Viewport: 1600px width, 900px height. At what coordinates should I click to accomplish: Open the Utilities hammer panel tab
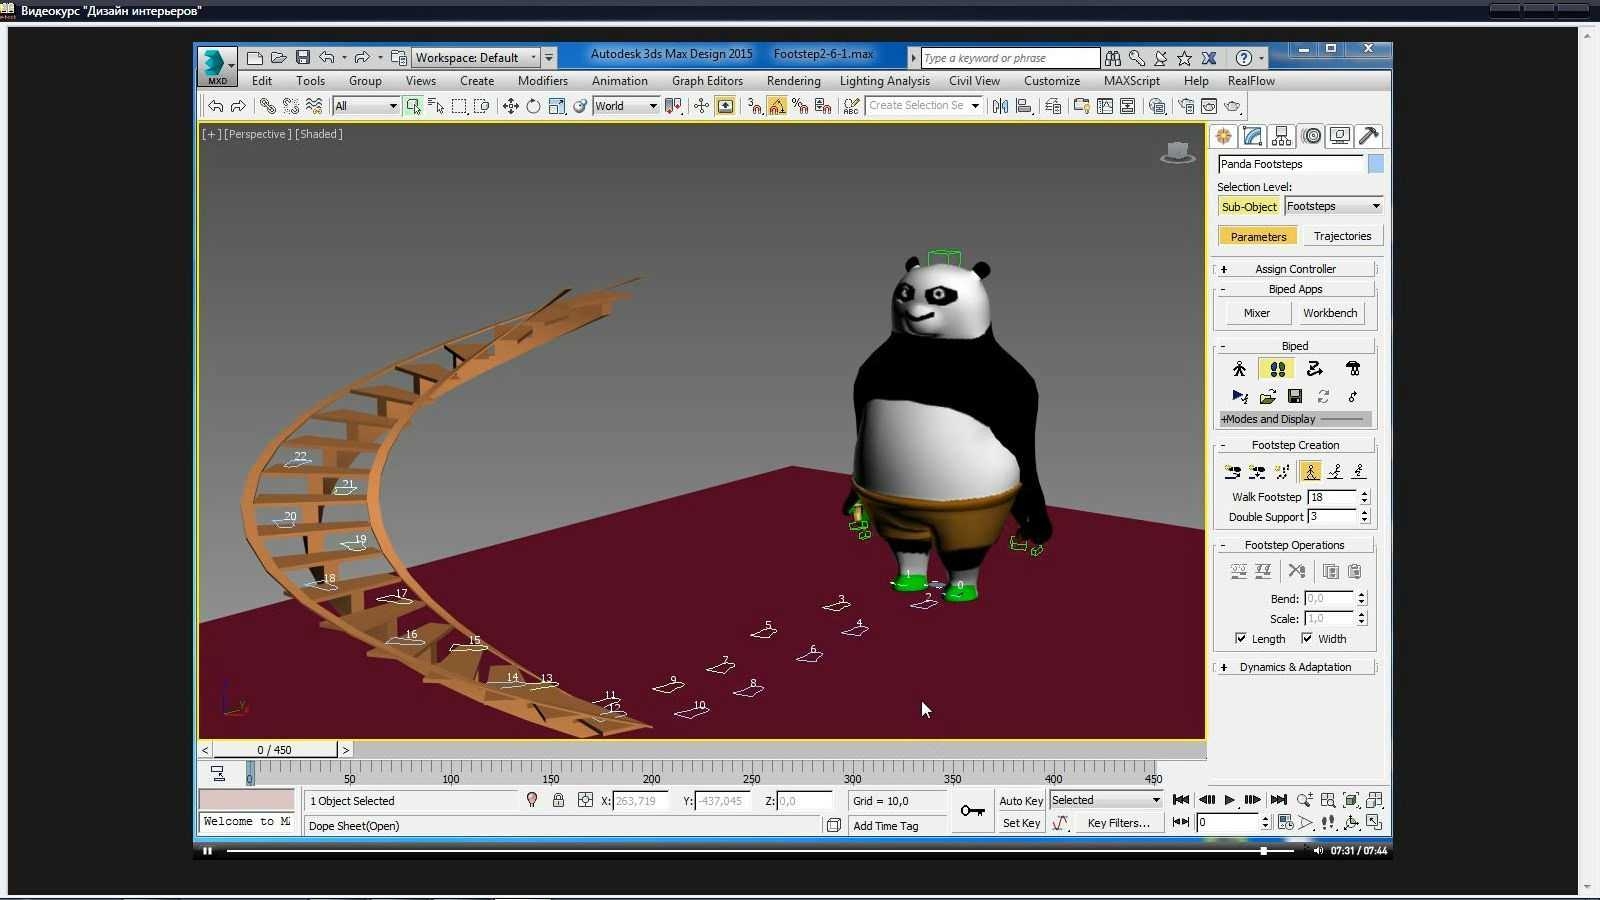[1369, 136]
